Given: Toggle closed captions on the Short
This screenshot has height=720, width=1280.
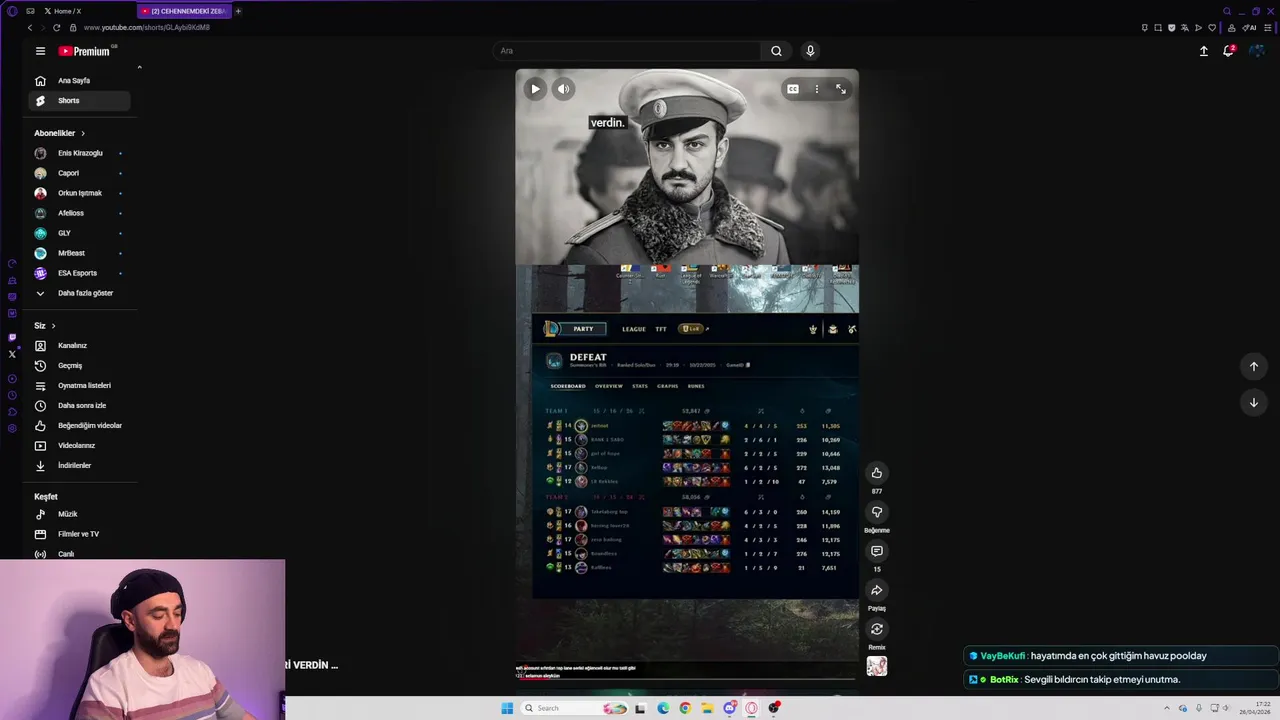Looking at the screenshot, I should click(793, 89).
